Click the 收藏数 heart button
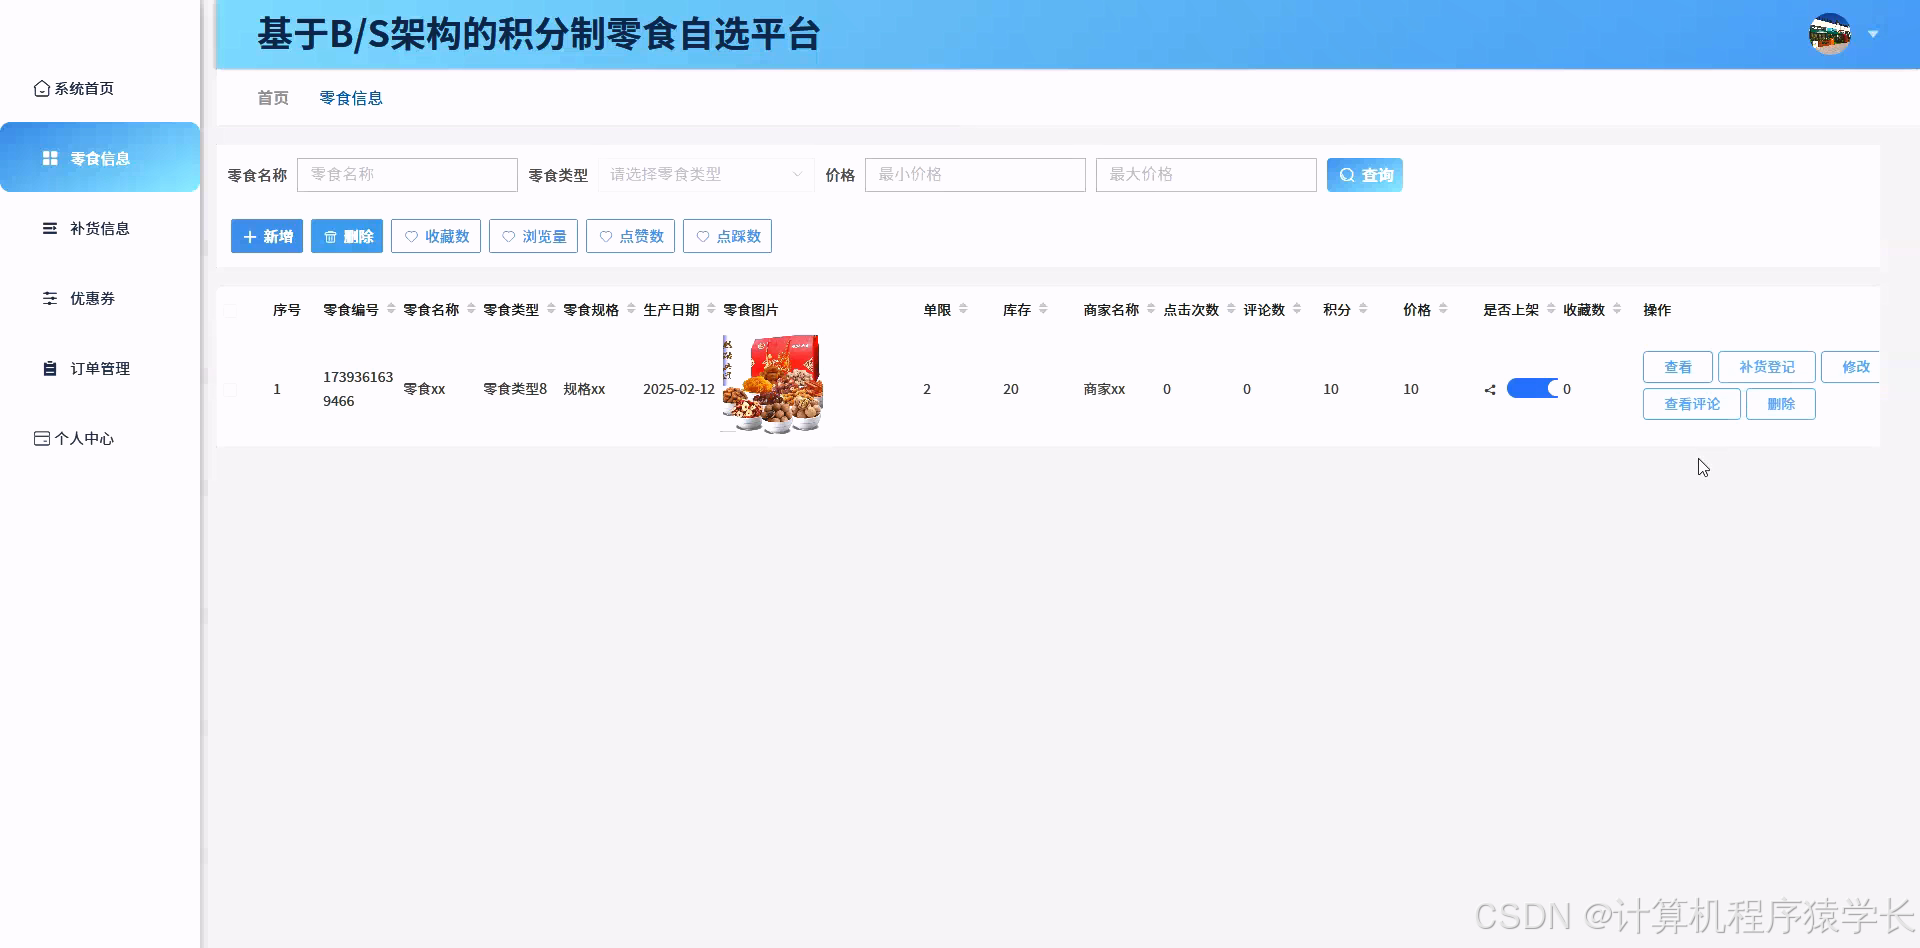 436,237
